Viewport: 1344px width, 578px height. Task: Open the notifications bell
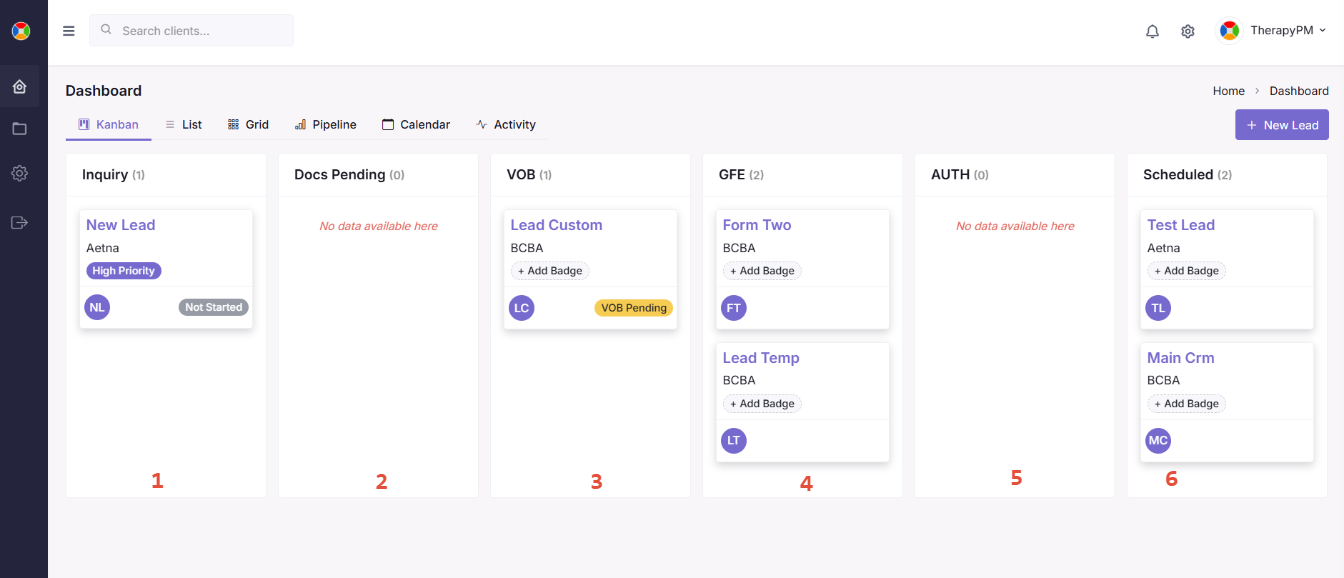tap(1152, 31)
